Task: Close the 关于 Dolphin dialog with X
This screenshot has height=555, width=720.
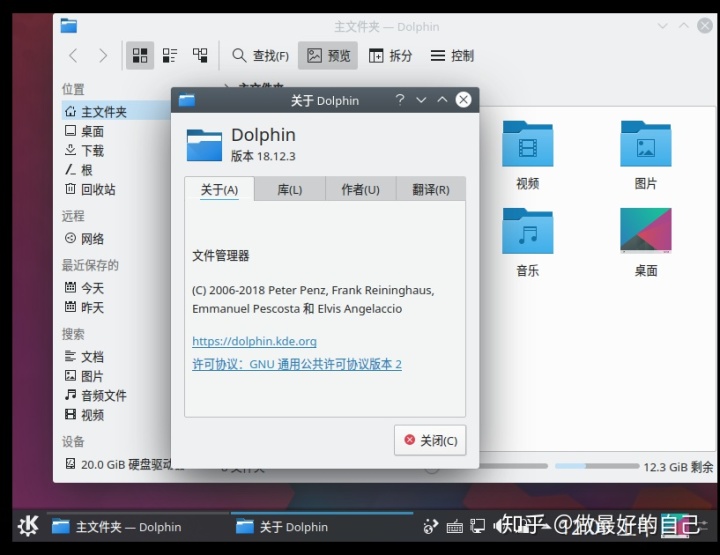Action: [463, 100]
